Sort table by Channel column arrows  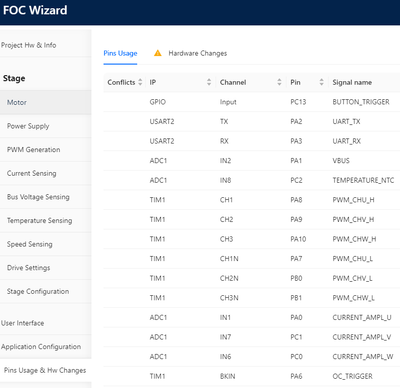(279, 82)
